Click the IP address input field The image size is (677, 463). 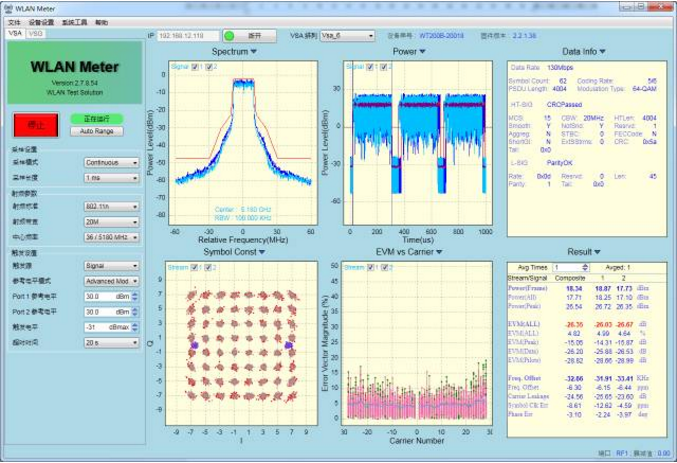pos(188,36)
